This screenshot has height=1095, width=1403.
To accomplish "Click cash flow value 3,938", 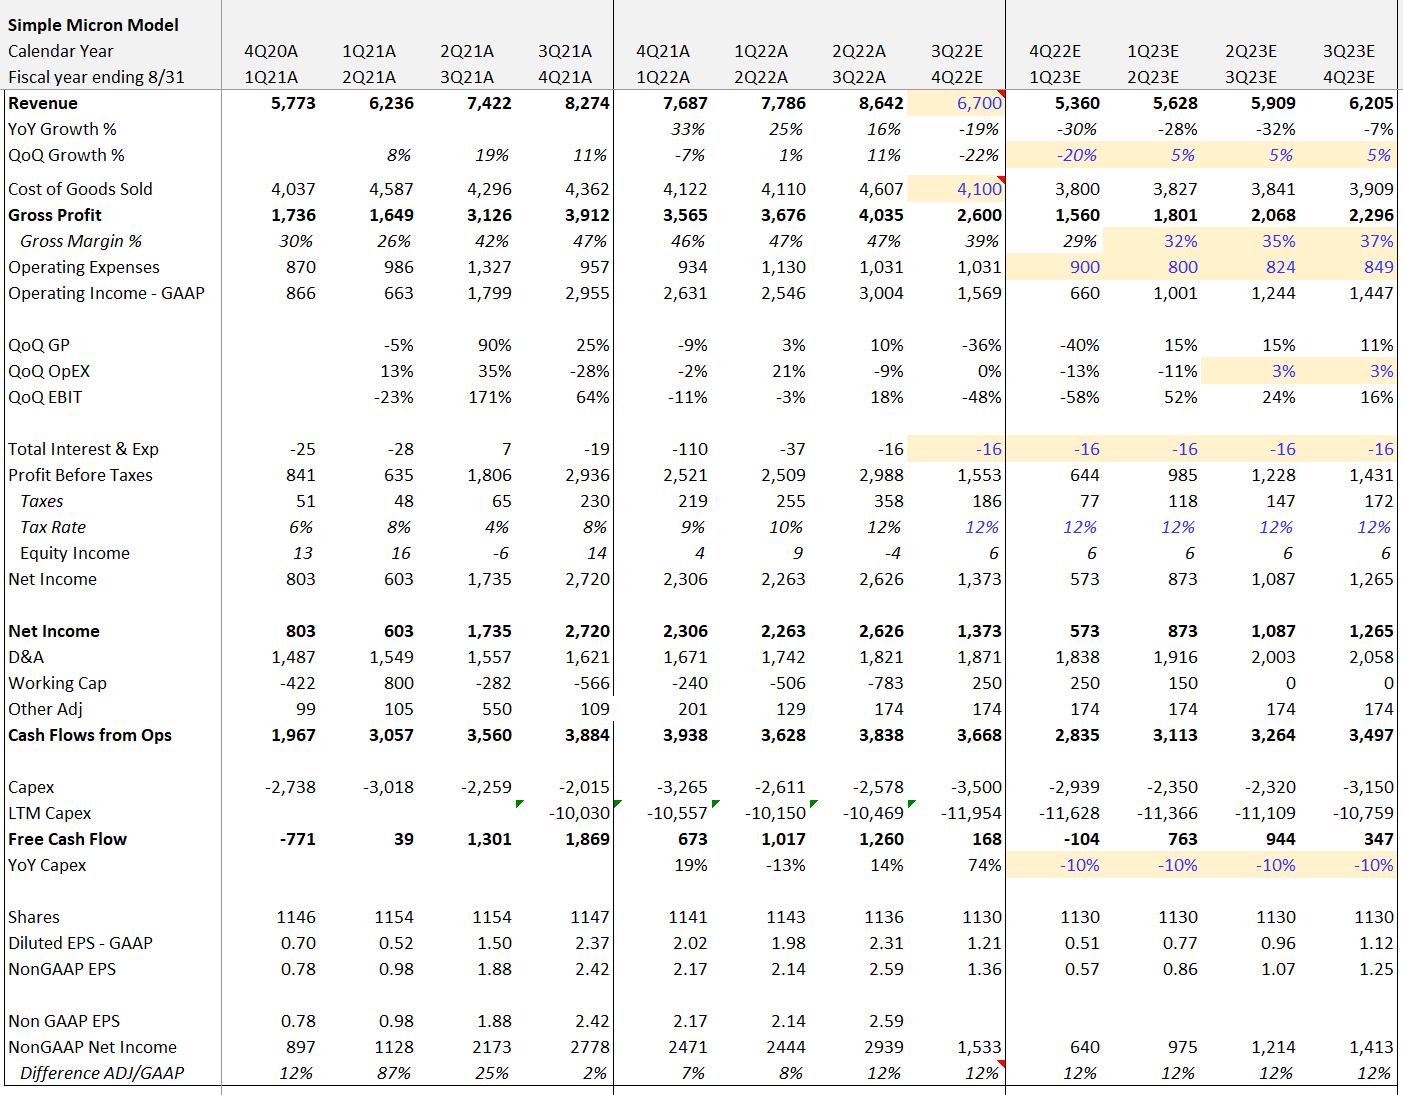I will (685, 735).
